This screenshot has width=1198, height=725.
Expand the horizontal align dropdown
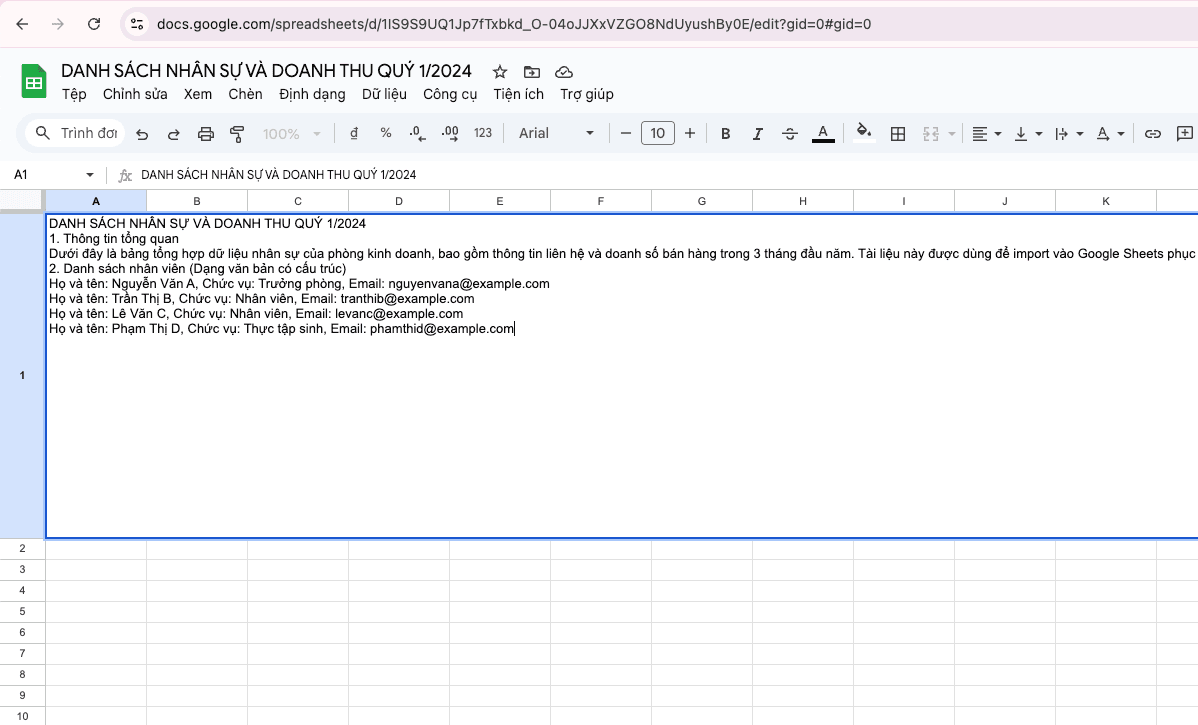987,134
